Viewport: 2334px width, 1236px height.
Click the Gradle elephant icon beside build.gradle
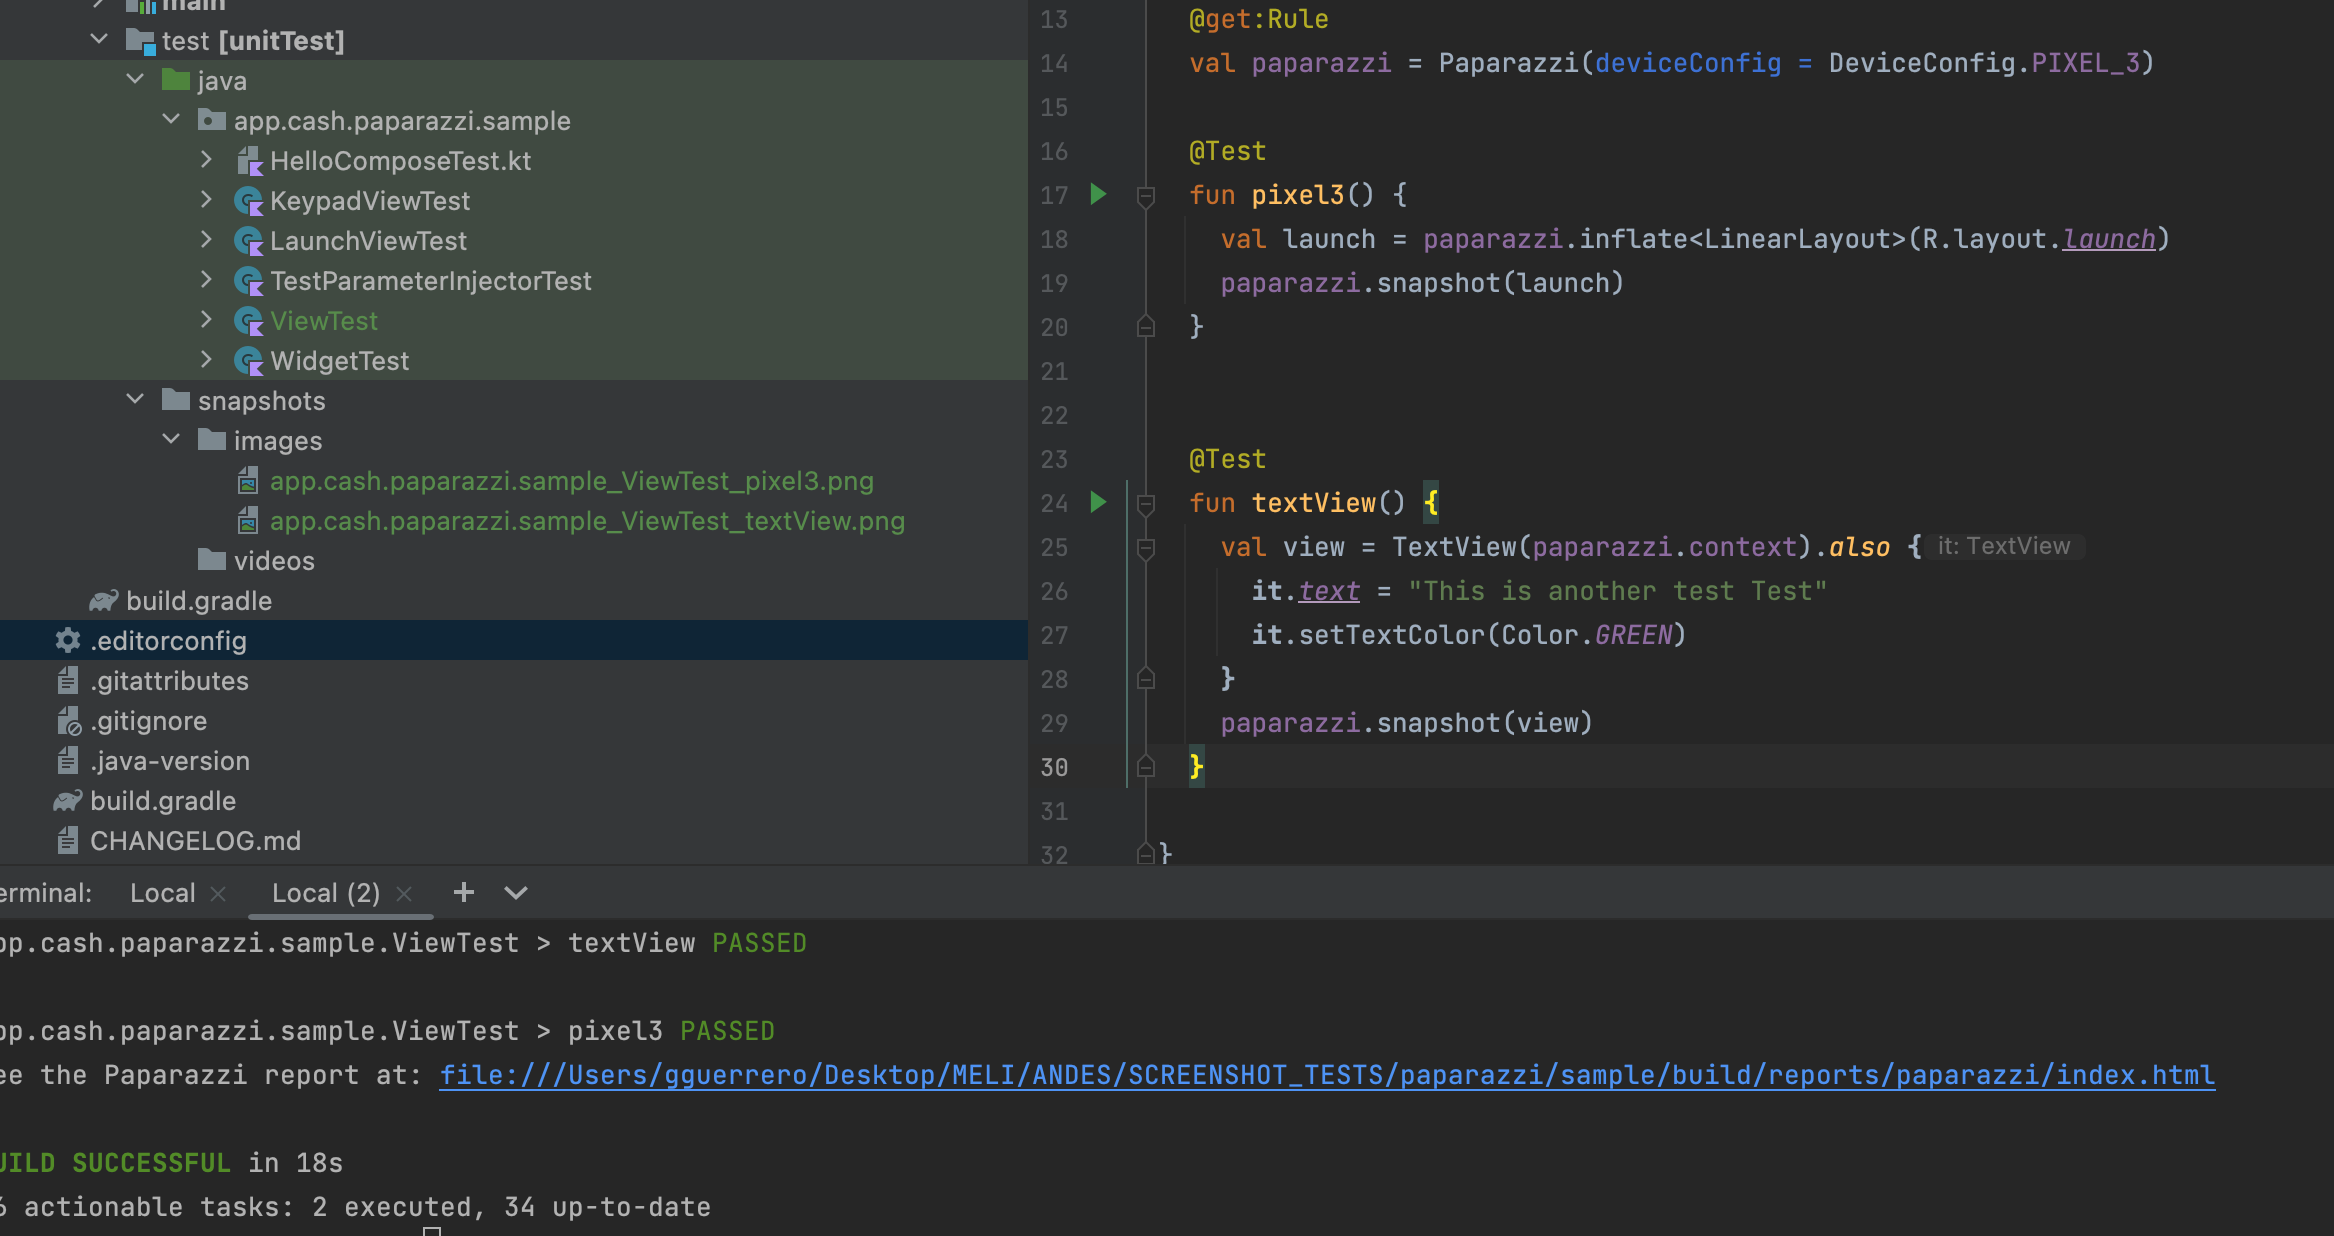(x=102, y=600)
